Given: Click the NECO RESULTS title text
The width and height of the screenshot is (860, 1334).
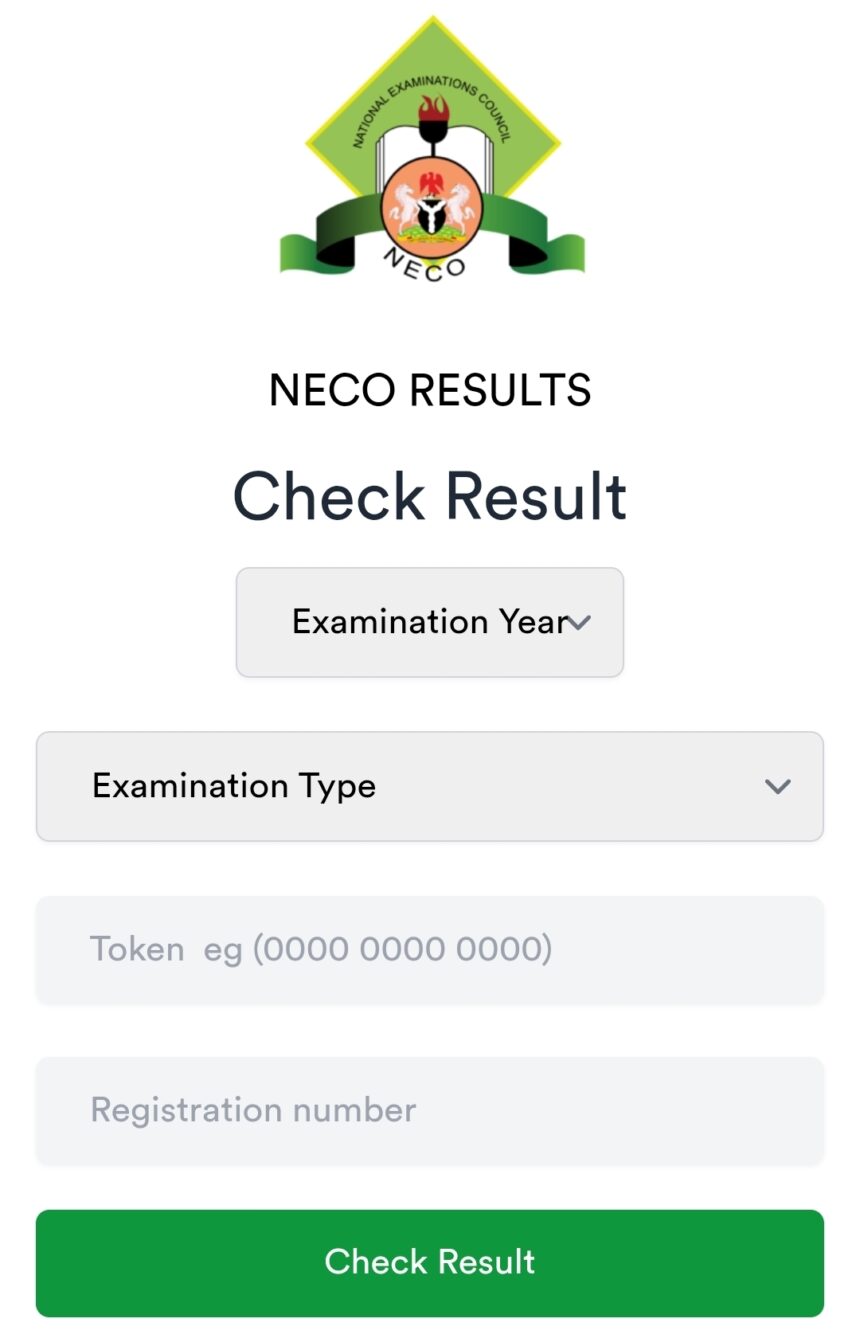Looking at the screenshot, I should [430, 390].
